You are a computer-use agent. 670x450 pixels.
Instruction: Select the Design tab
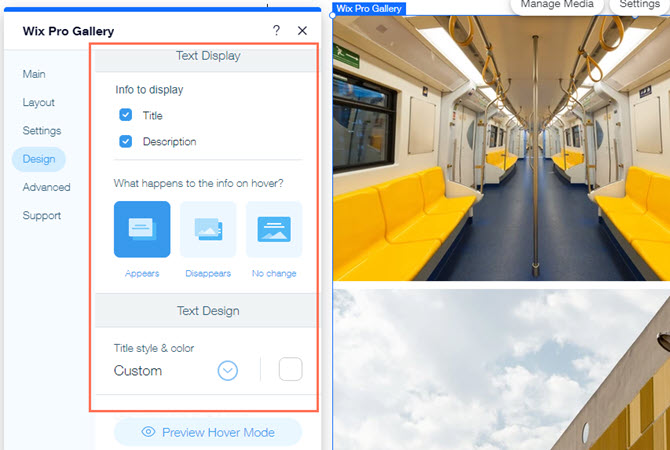point(39,159)
